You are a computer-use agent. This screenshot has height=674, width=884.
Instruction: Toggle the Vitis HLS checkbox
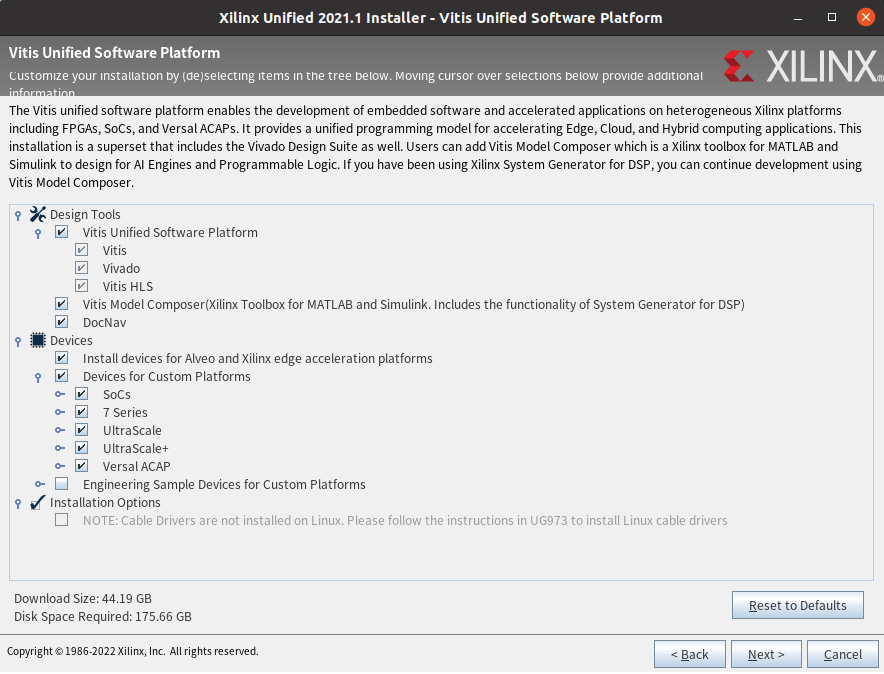82,286
